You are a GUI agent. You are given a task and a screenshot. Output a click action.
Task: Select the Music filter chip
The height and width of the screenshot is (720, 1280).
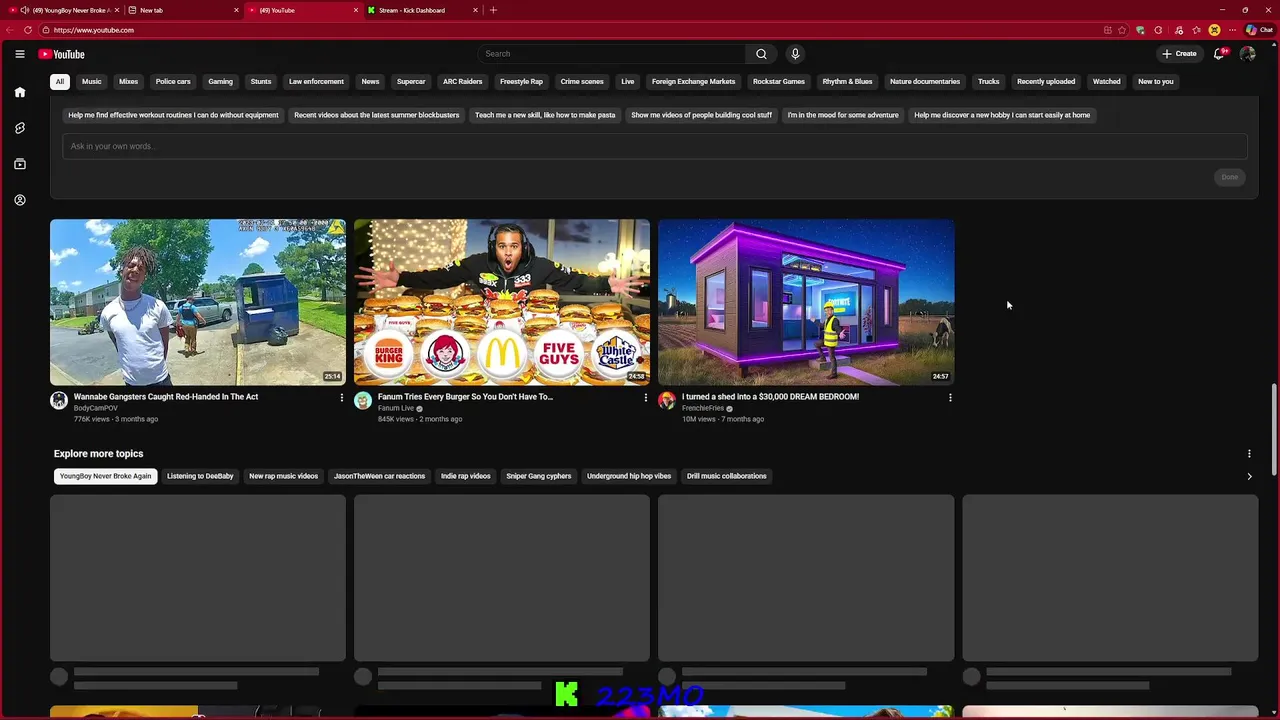[x=92, y=82]
